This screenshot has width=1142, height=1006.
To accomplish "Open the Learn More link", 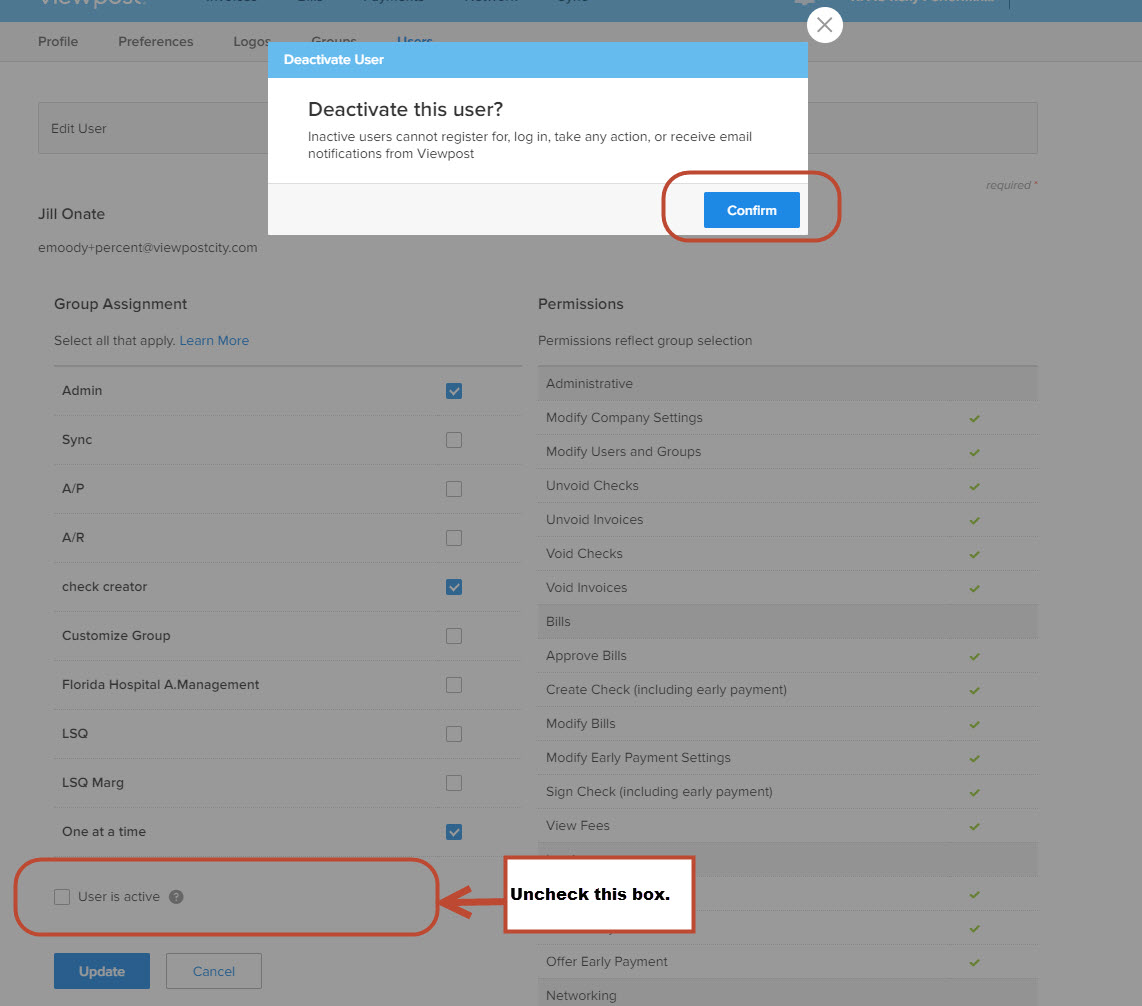I will (214, 340).
